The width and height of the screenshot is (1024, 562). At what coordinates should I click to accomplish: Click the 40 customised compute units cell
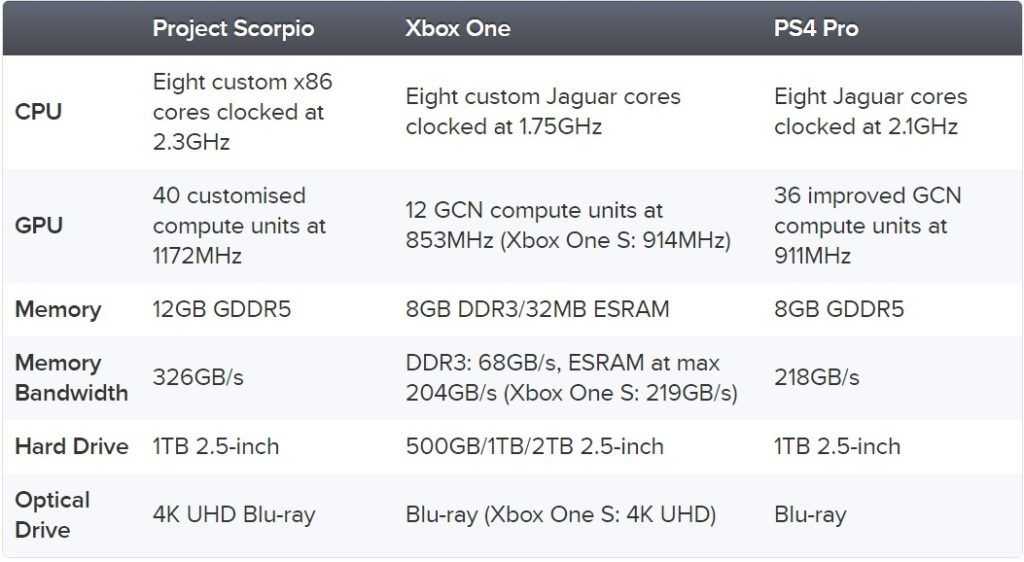[239, 226]
